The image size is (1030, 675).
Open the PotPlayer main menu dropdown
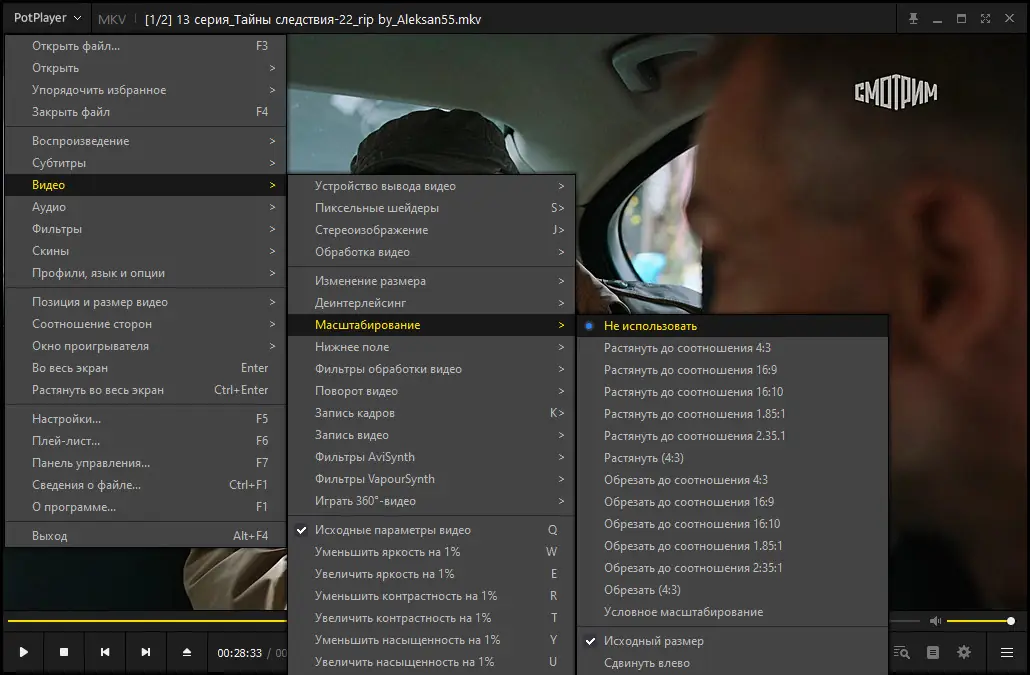(45, 19)
